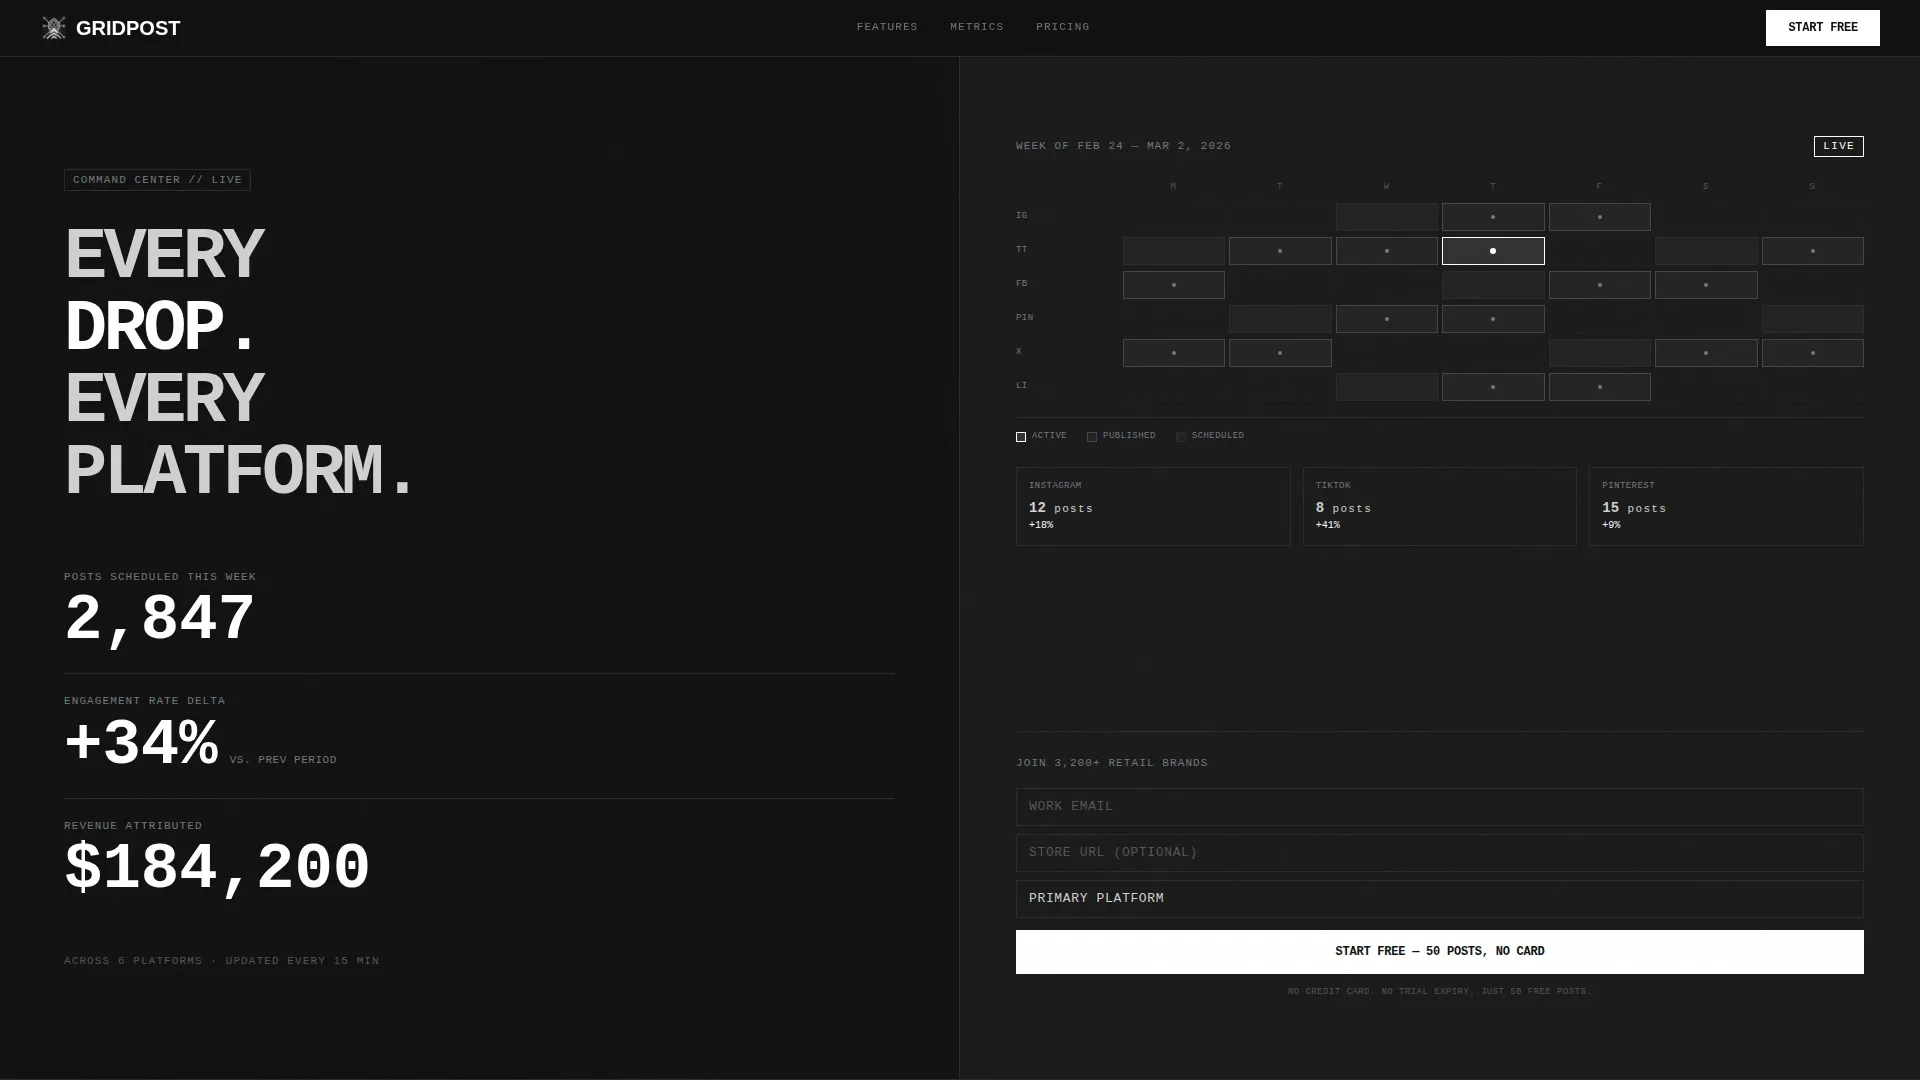Click the Scheduled legend swatch

click(x=1181, y=437)
